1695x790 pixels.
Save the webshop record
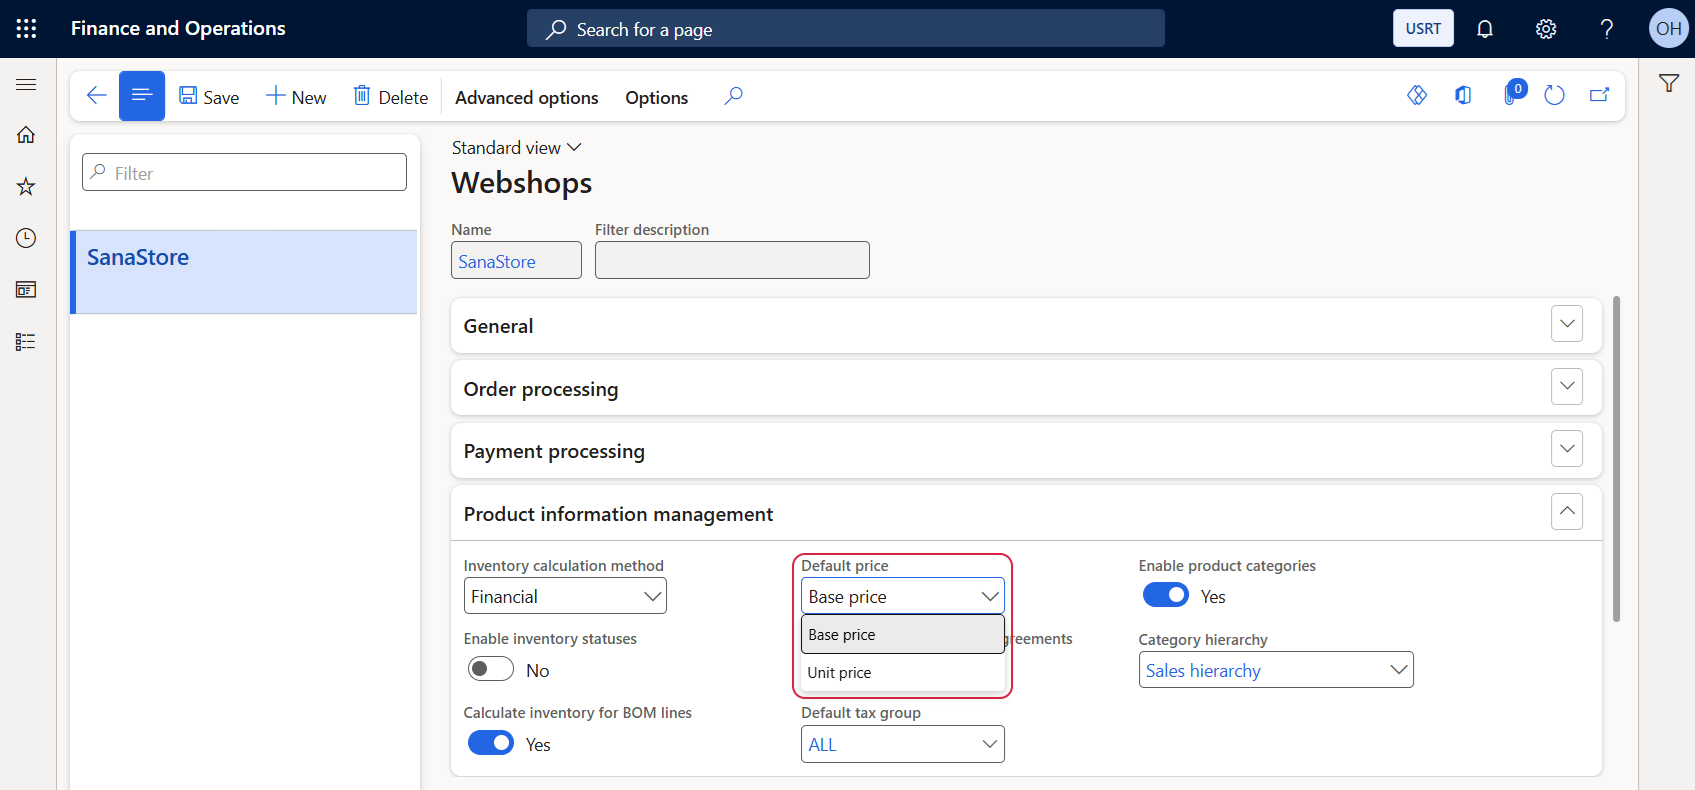(x=209, y=97)
